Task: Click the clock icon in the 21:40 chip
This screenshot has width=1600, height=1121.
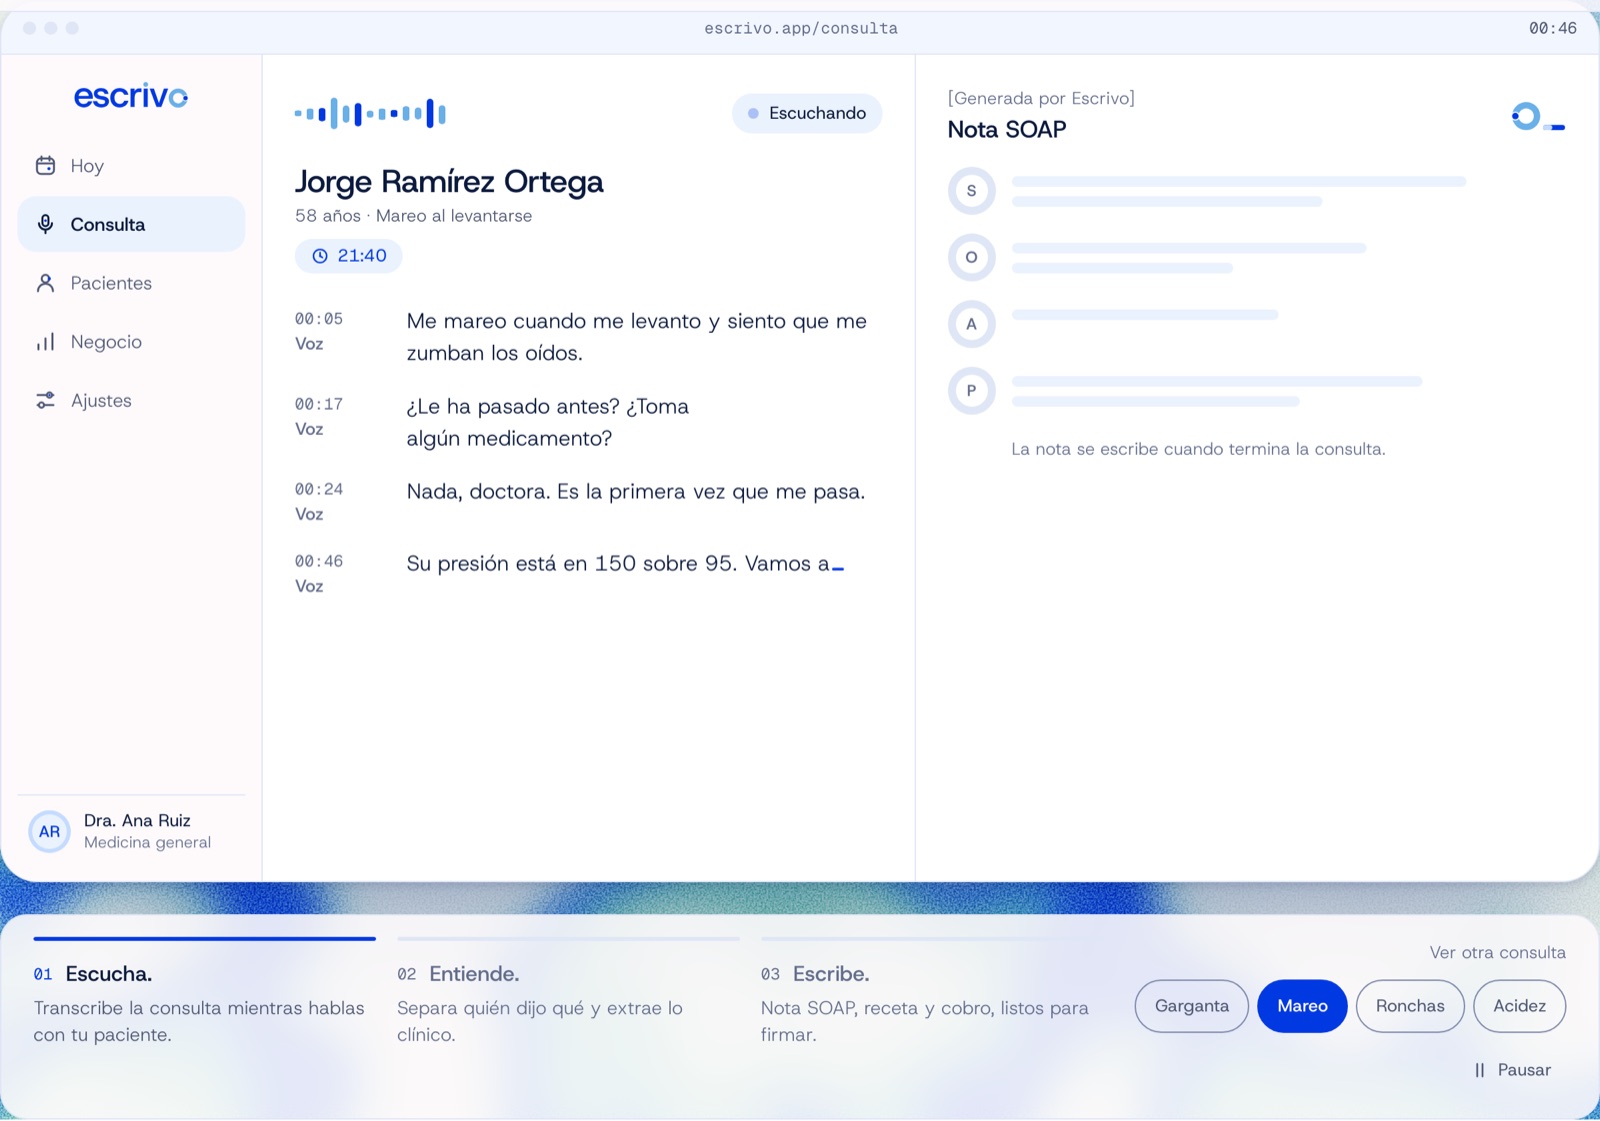Action: click(x=320, y=256)
